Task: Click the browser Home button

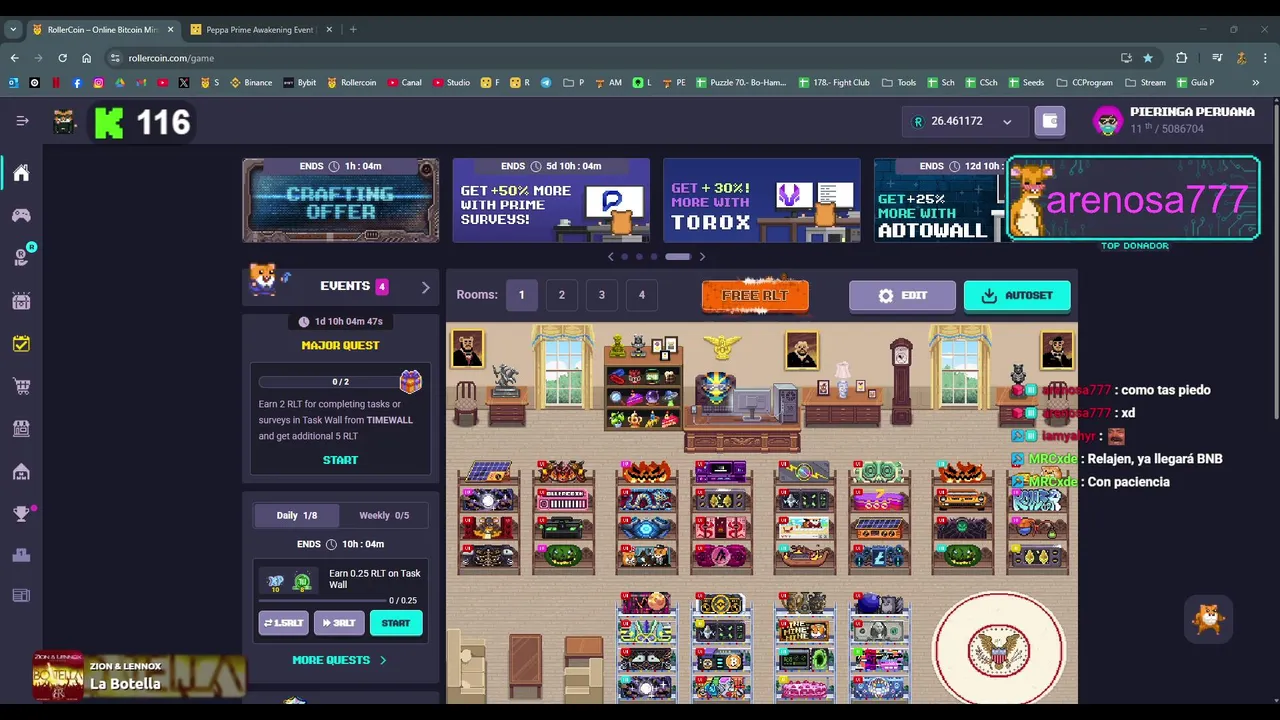Action: tap(86, 58)
